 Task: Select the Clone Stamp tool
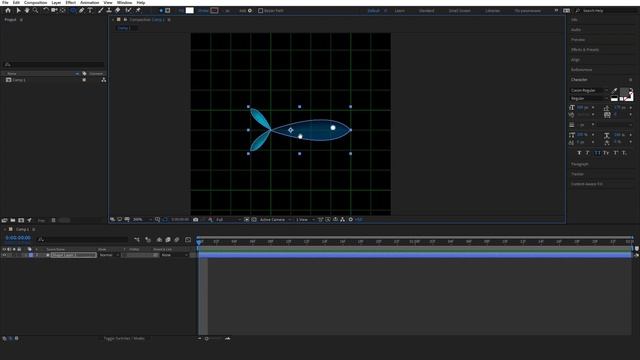point(109,10)
